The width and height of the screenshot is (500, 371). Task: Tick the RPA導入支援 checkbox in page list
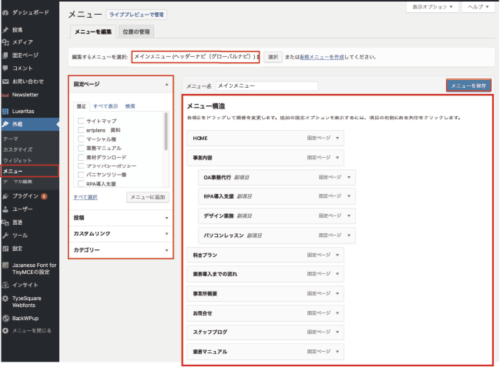pos(81,184)
